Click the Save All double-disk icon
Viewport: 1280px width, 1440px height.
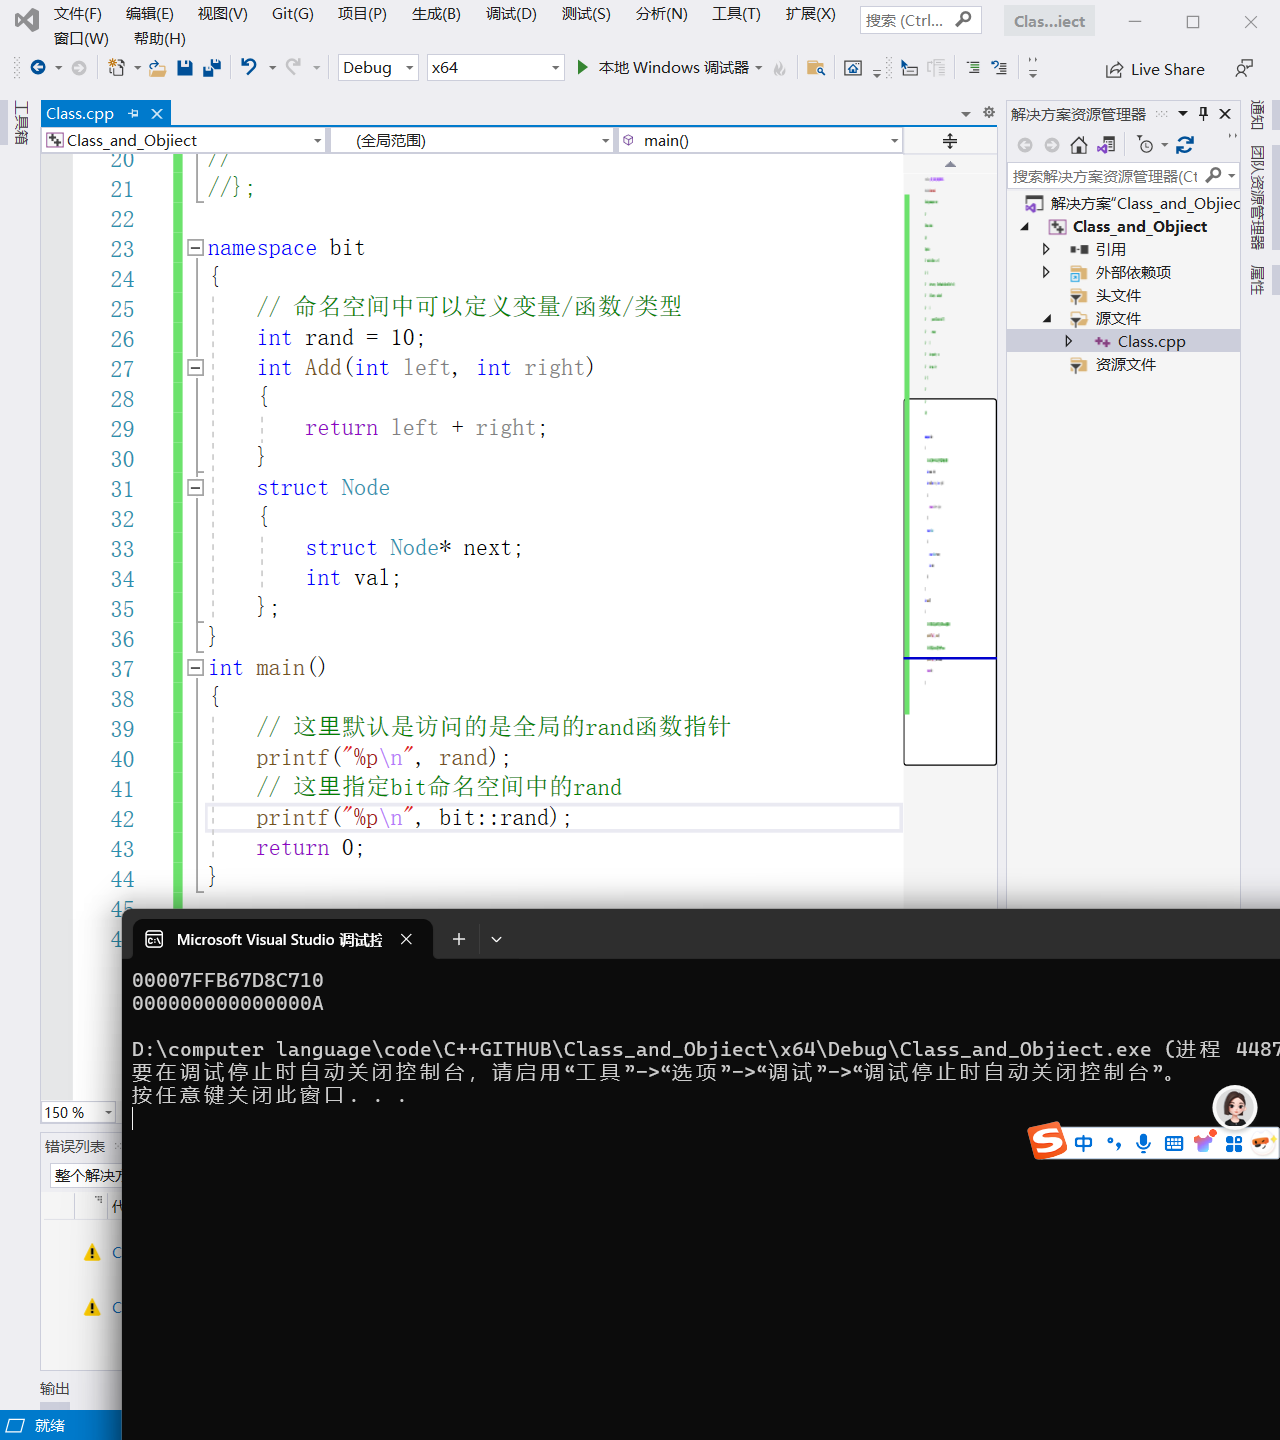tap(211, 67)
